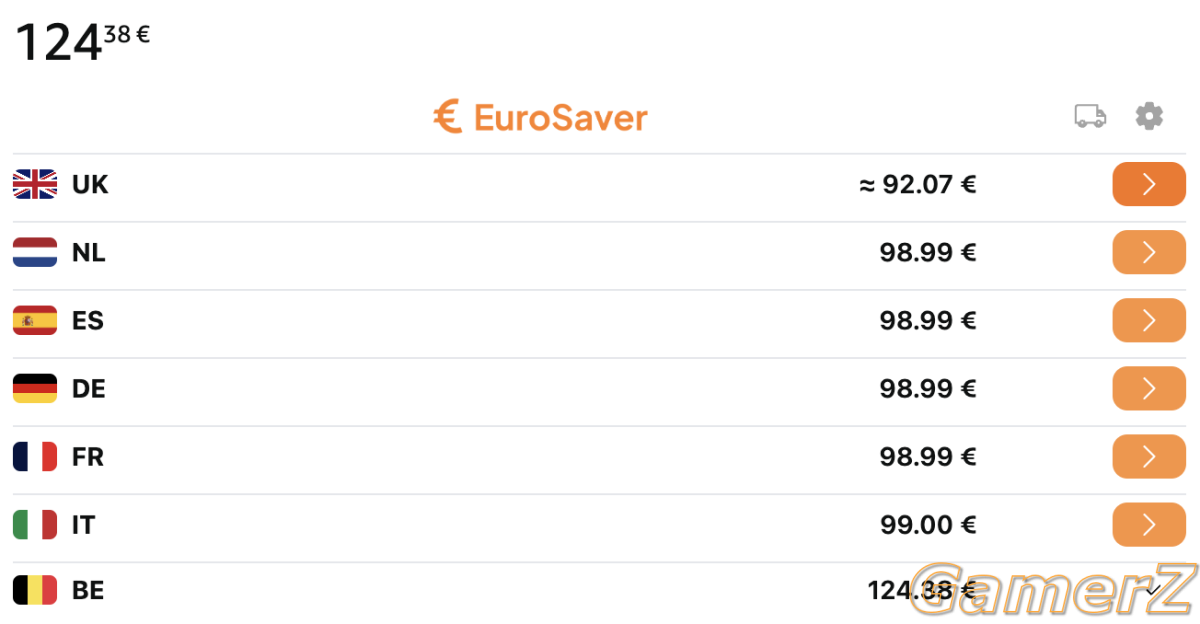Select the Italy flag icon
The height and width of the screenshot is (624, 1200).
pos(35,524)
